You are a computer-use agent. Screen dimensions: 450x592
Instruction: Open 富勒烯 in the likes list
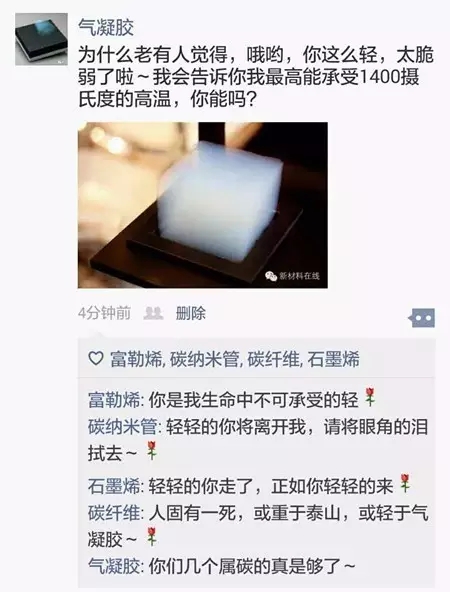click(136, 359)
